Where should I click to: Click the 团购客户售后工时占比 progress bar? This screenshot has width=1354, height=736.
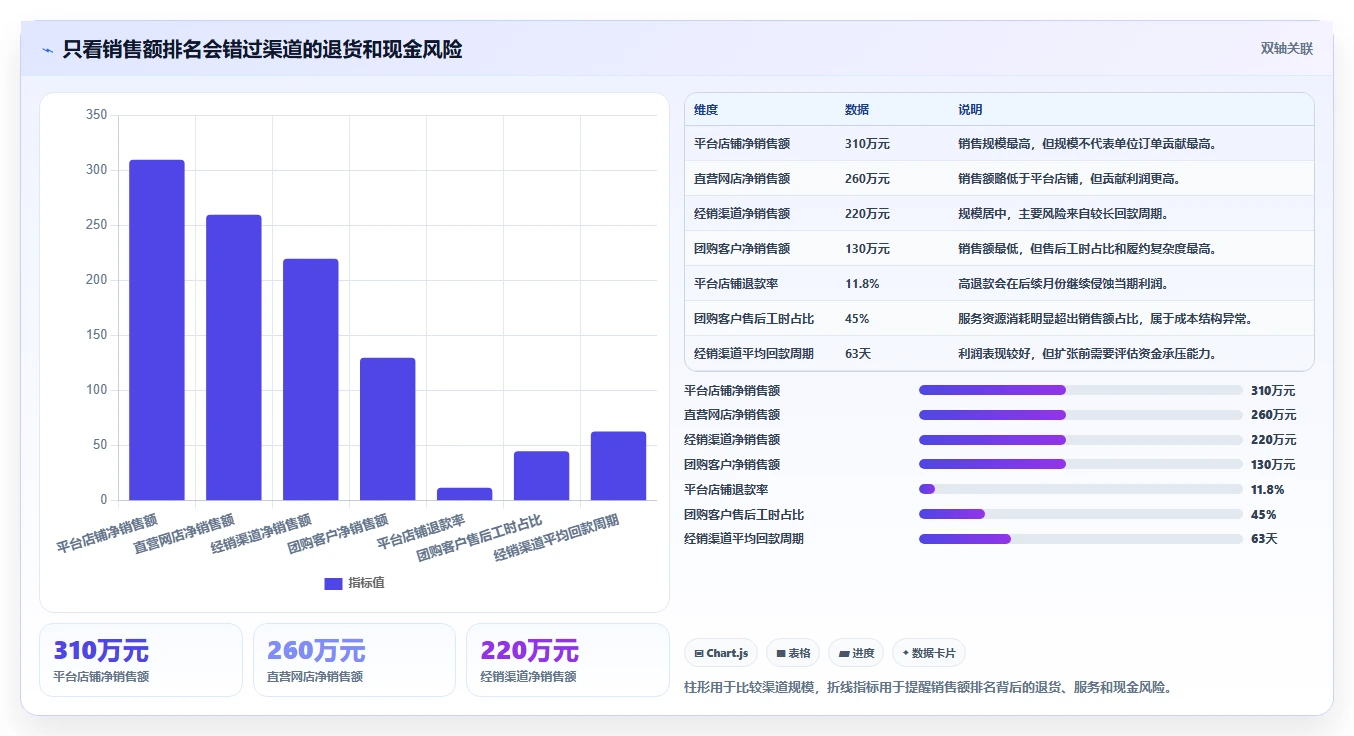pyautogui.click(x=1081, y=514)
